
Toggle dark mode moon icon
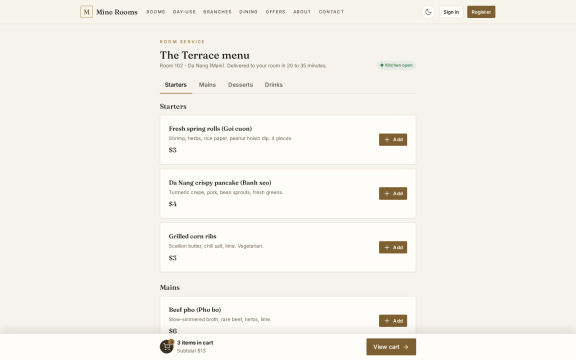pos(428,12)
